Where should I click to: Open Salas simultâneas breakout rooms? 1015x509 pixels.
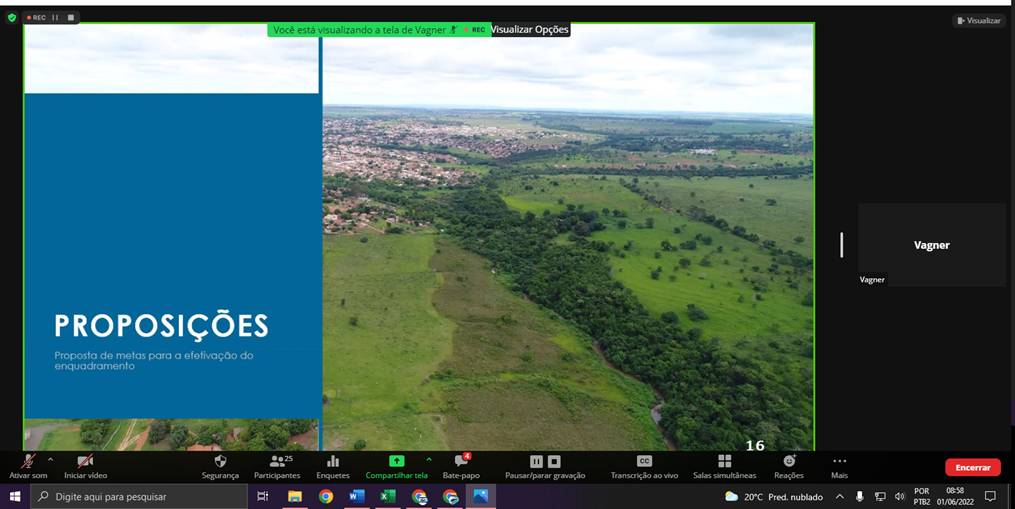click(x=724, y=466)
